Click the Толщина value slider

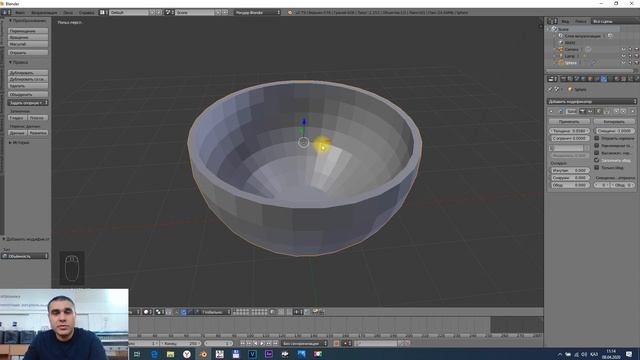click(x=569, y=131)
